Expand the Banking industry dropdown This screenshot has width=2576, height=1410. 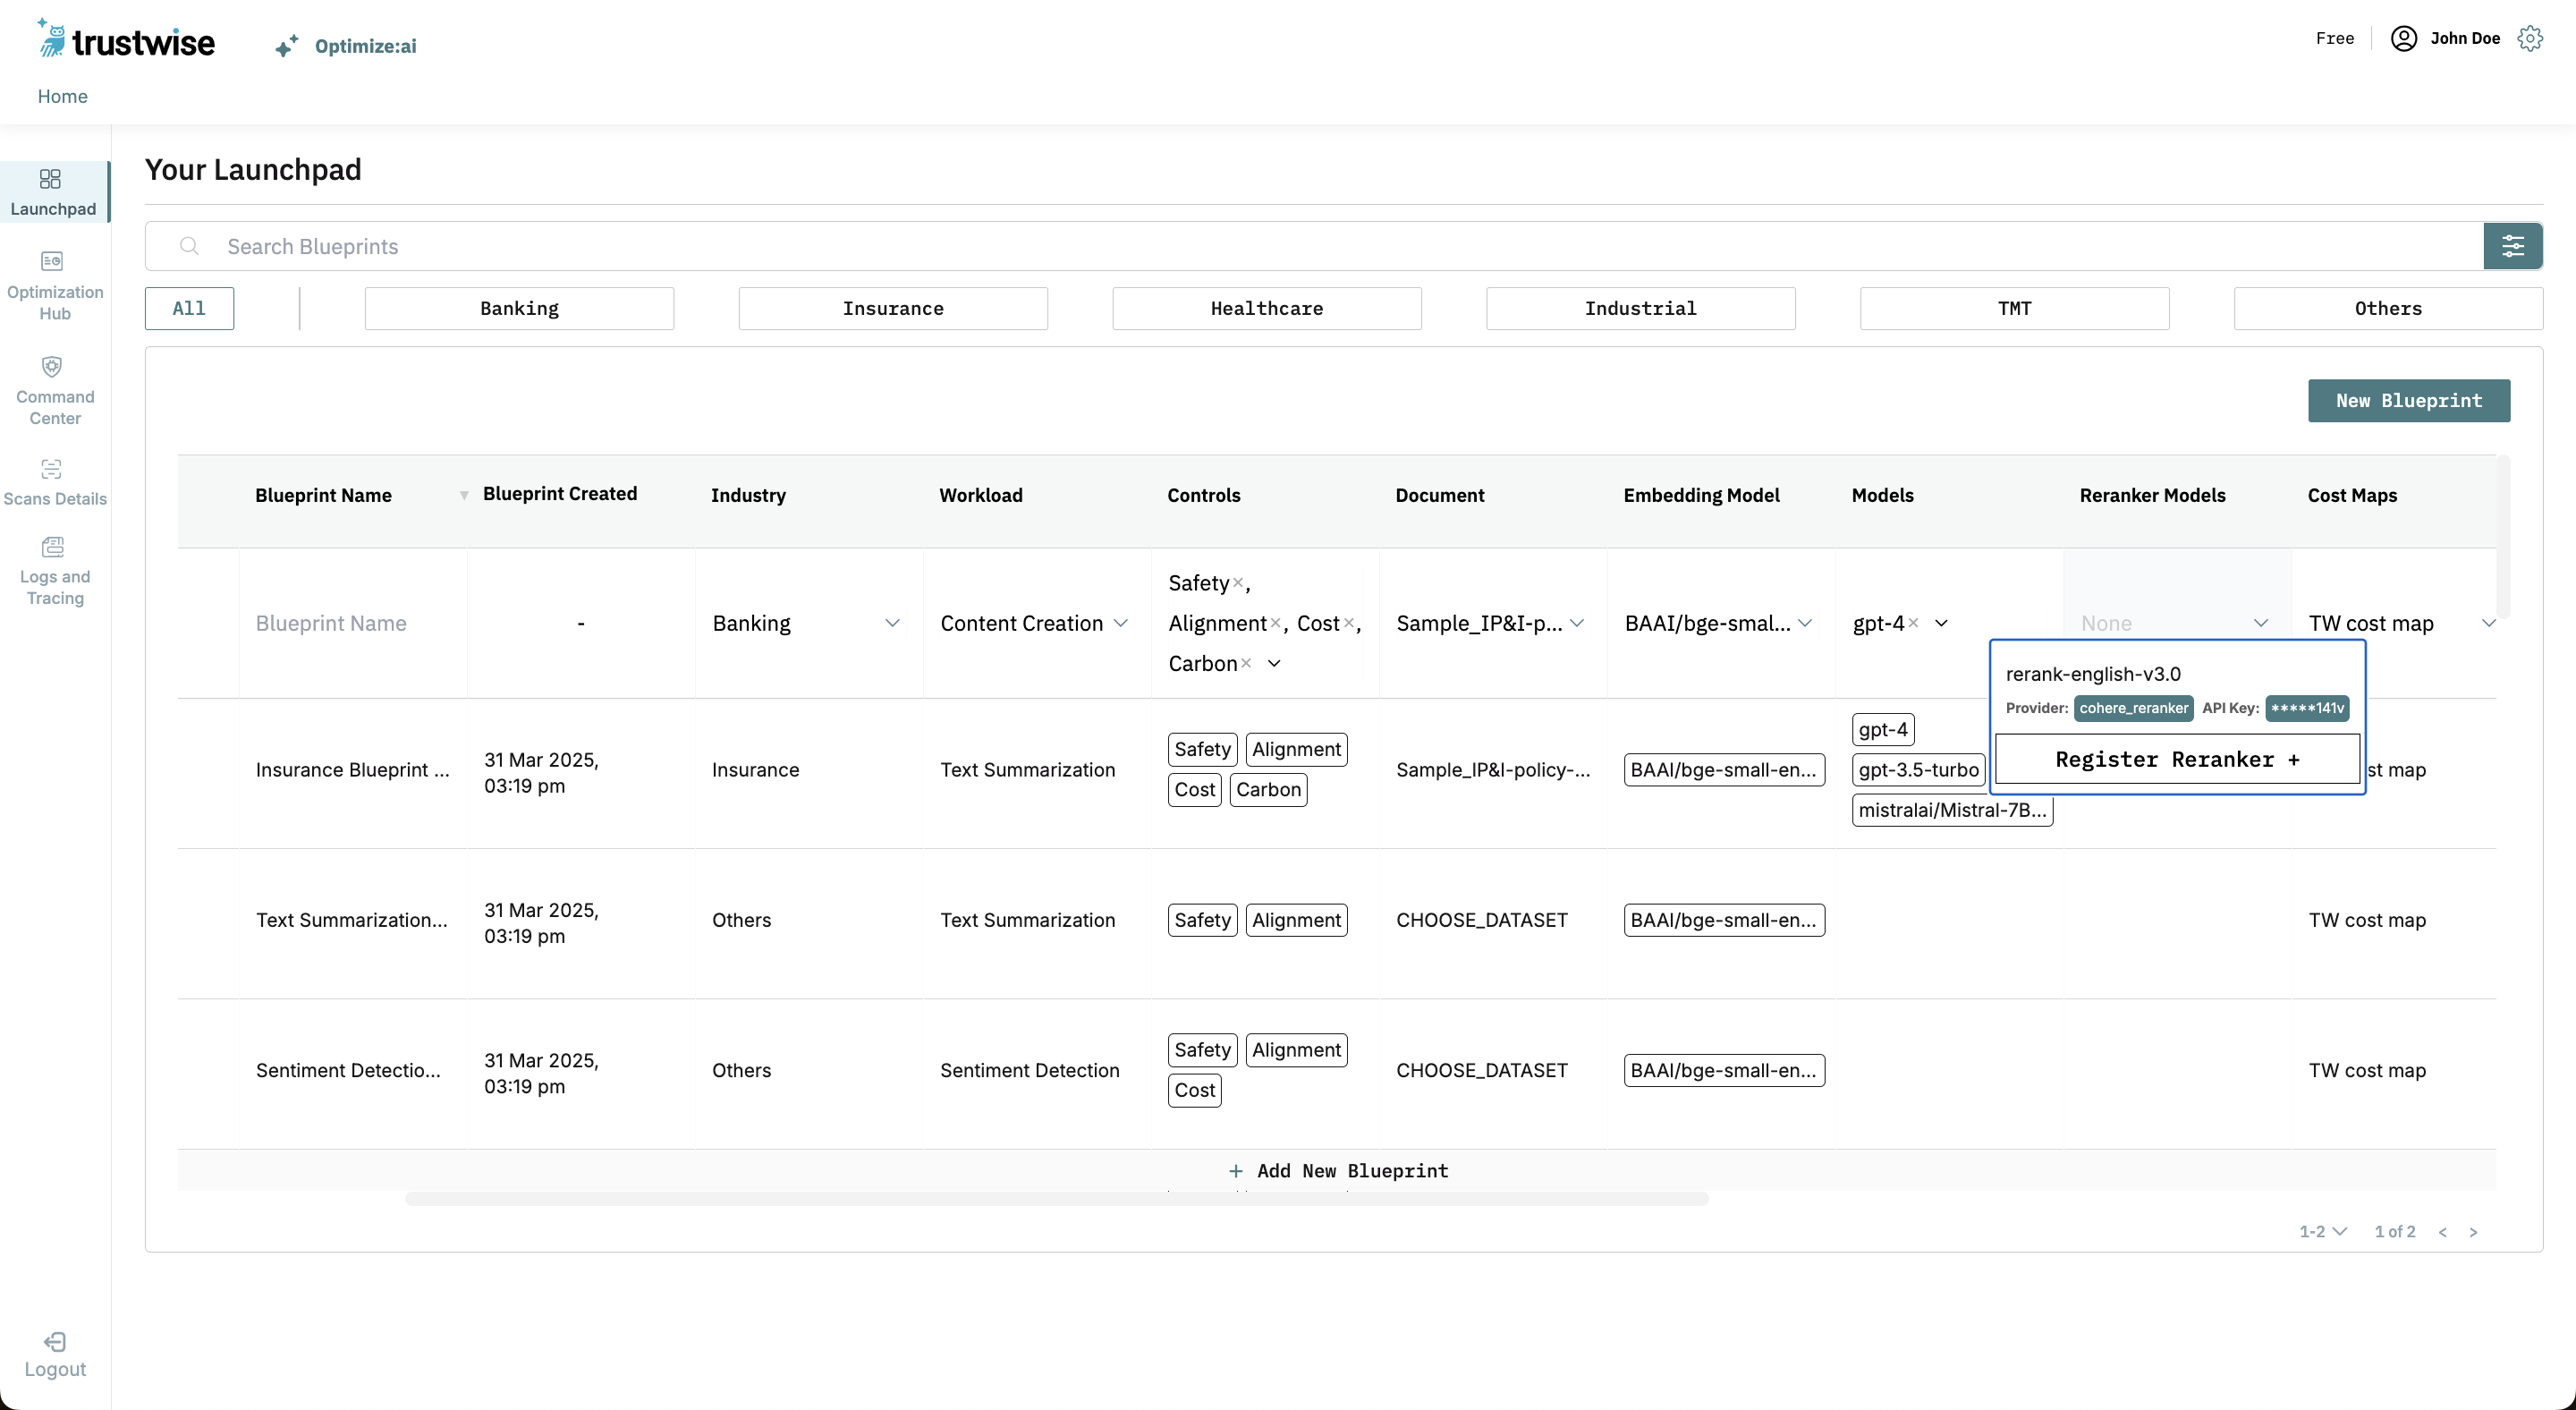click(892, 623)
